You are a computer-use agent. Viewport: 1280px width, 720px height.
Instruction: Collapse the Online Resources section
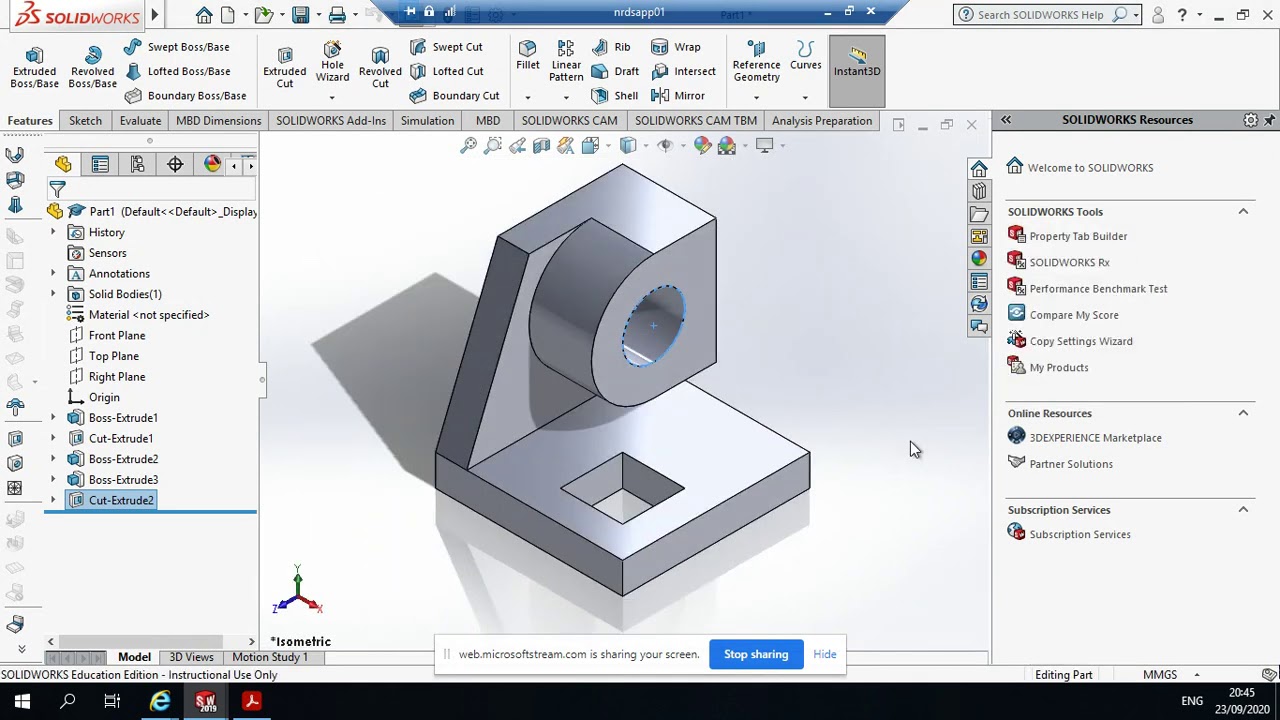click(1243, 413)
